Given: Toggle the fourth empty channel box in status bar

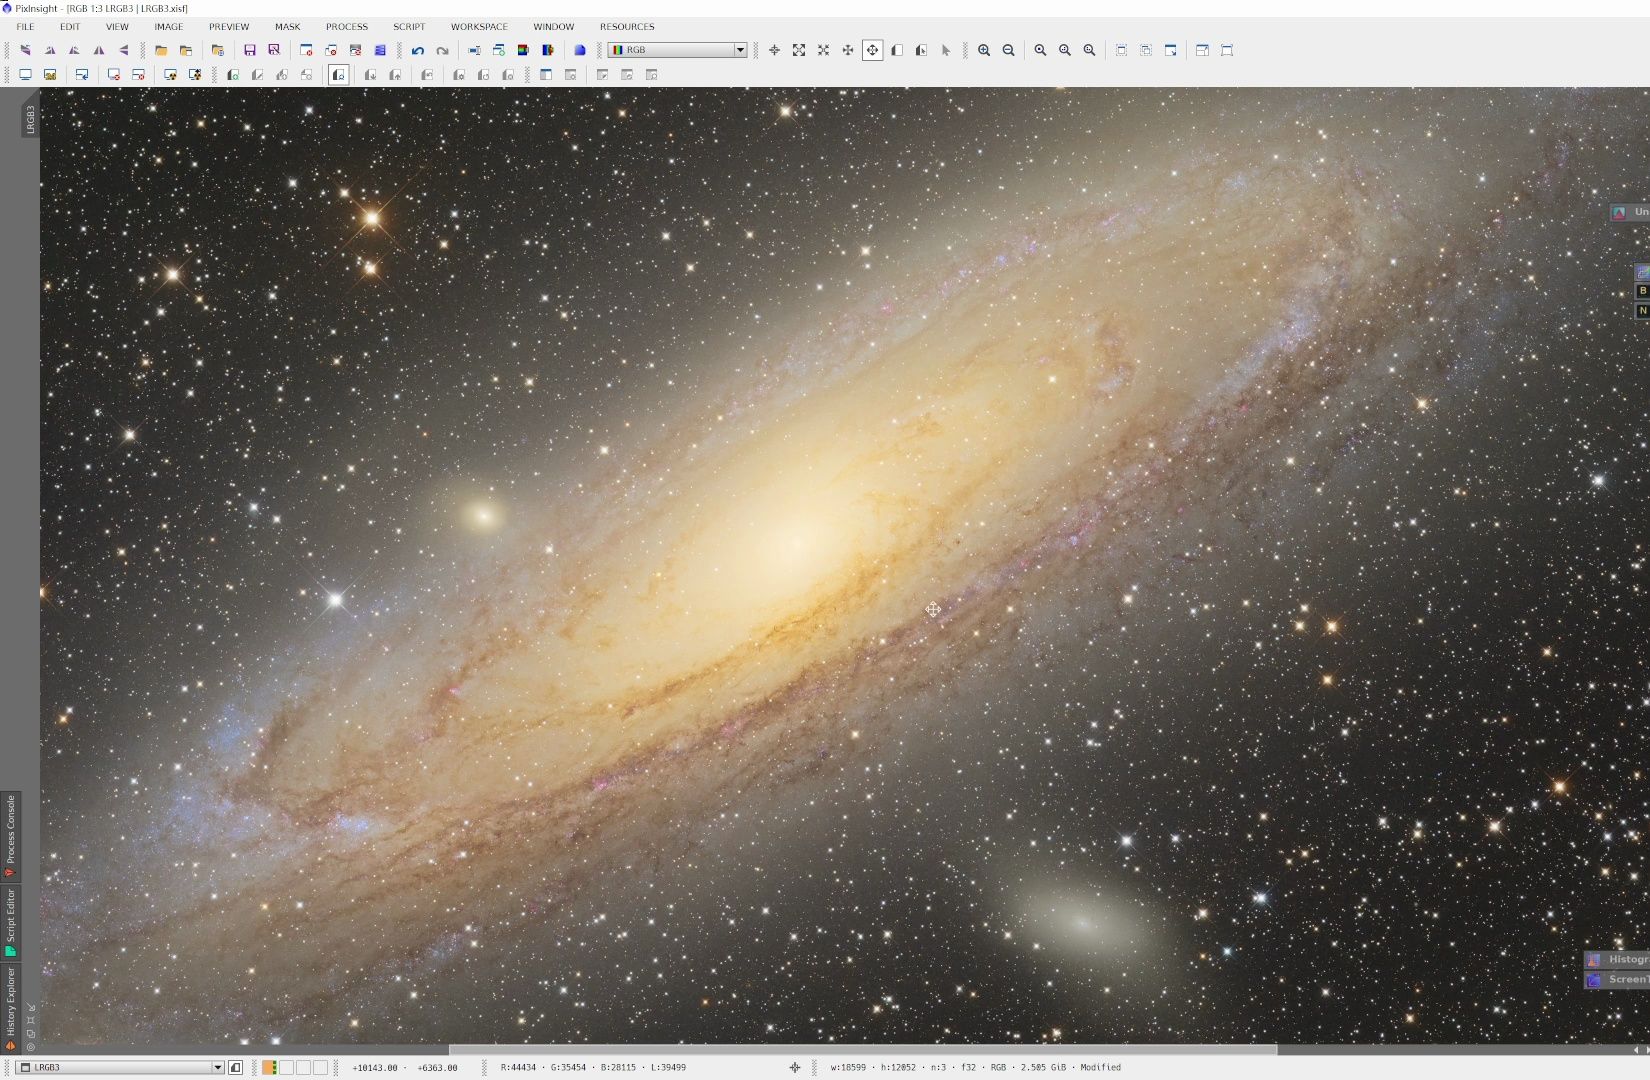Looking at the screenshot, I should point(320,1067).
